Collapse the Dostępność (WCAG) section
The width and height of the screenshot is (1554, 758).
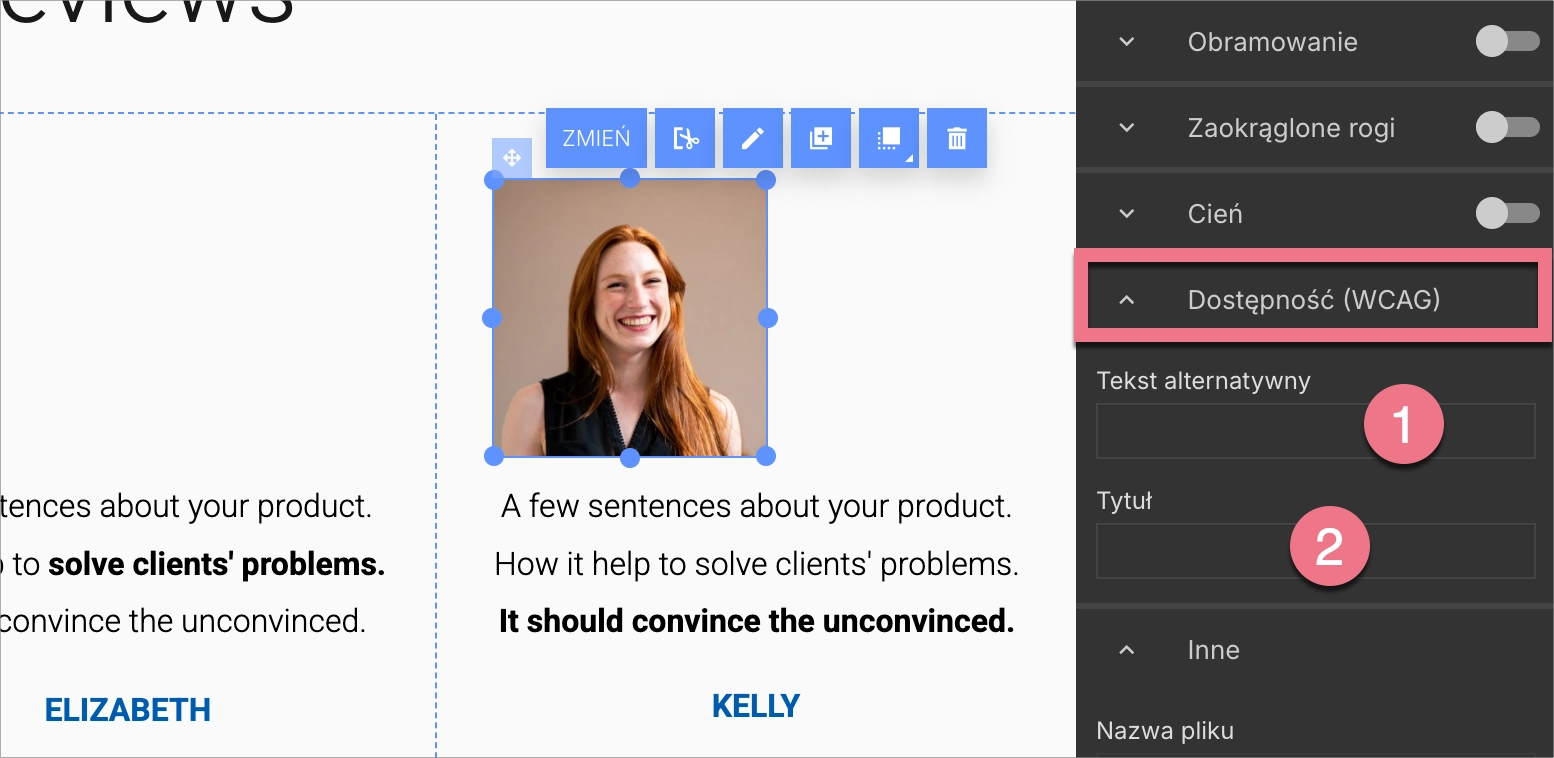(1127, 300)
